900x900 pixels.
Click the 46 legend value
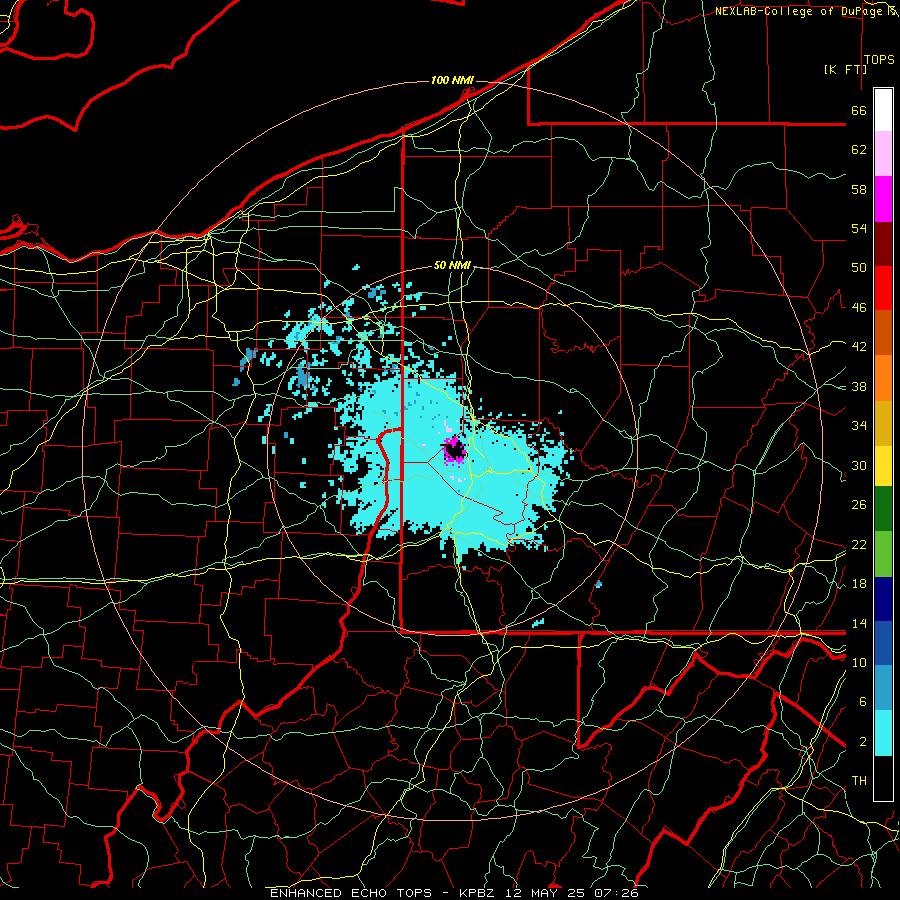point(859,308)
